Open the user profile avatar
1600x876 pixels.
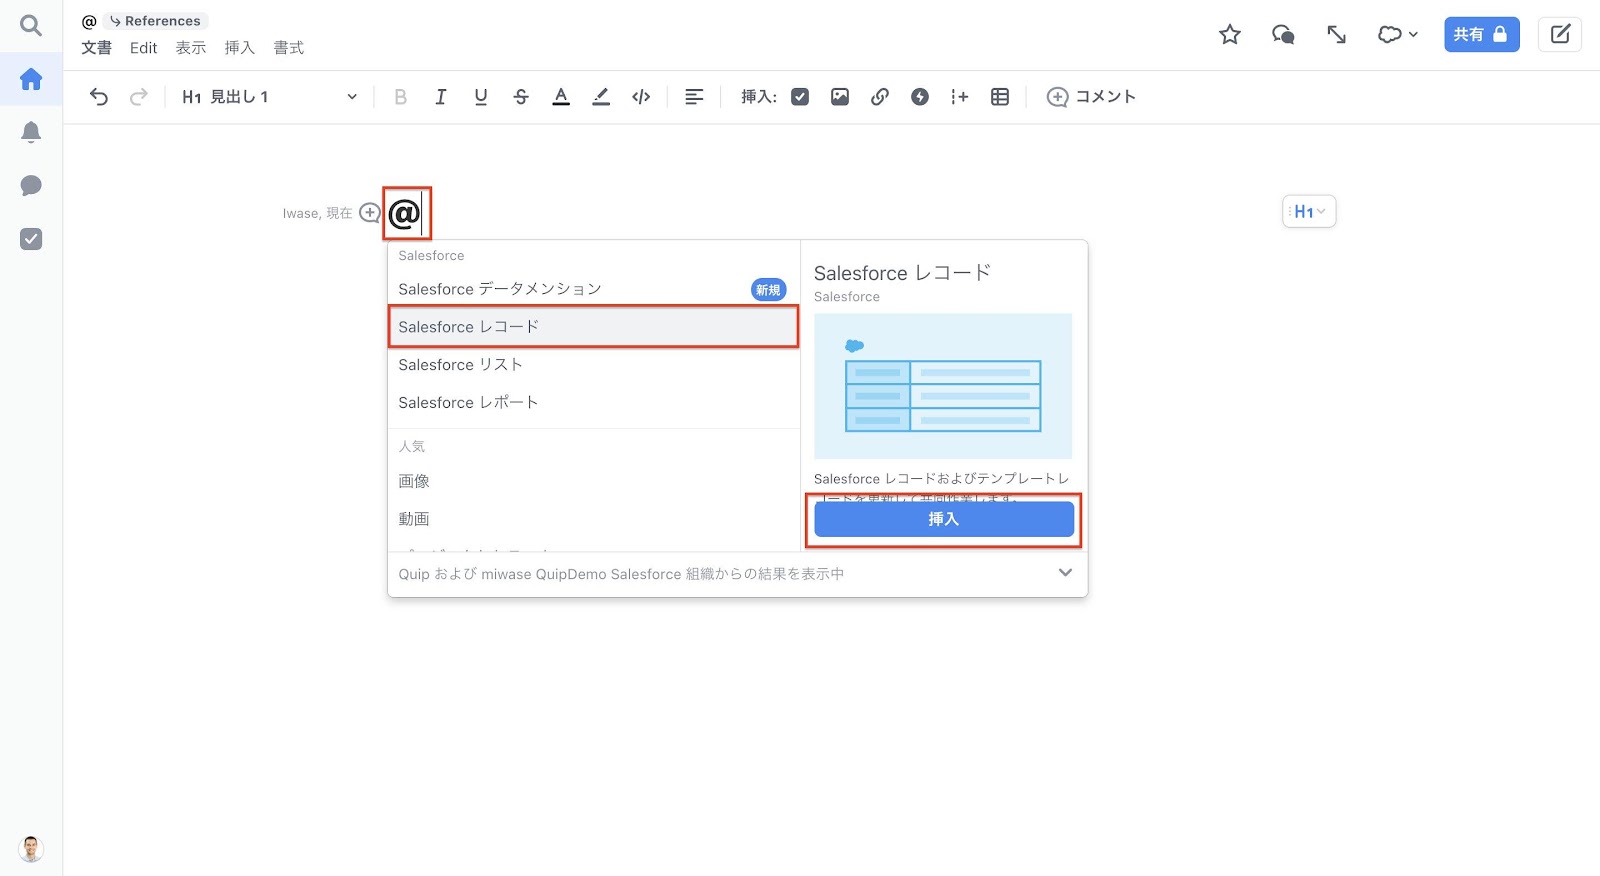point(31,848)
